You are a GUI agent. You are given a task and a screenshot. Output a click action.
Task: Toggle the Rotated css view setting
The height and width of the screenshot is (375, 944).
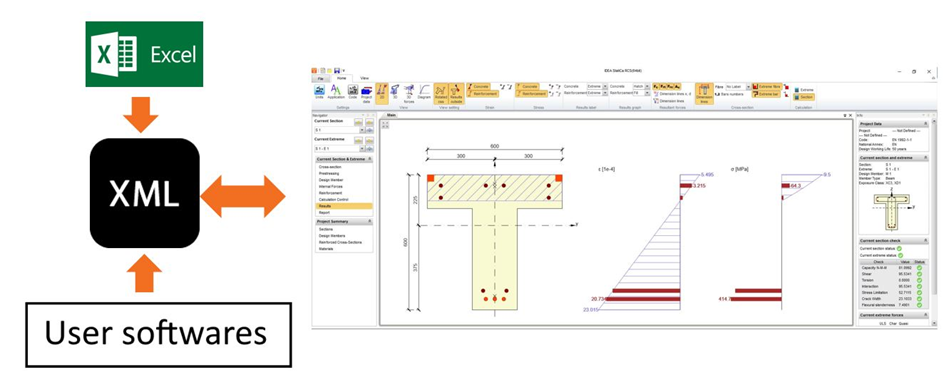(441, 94)
